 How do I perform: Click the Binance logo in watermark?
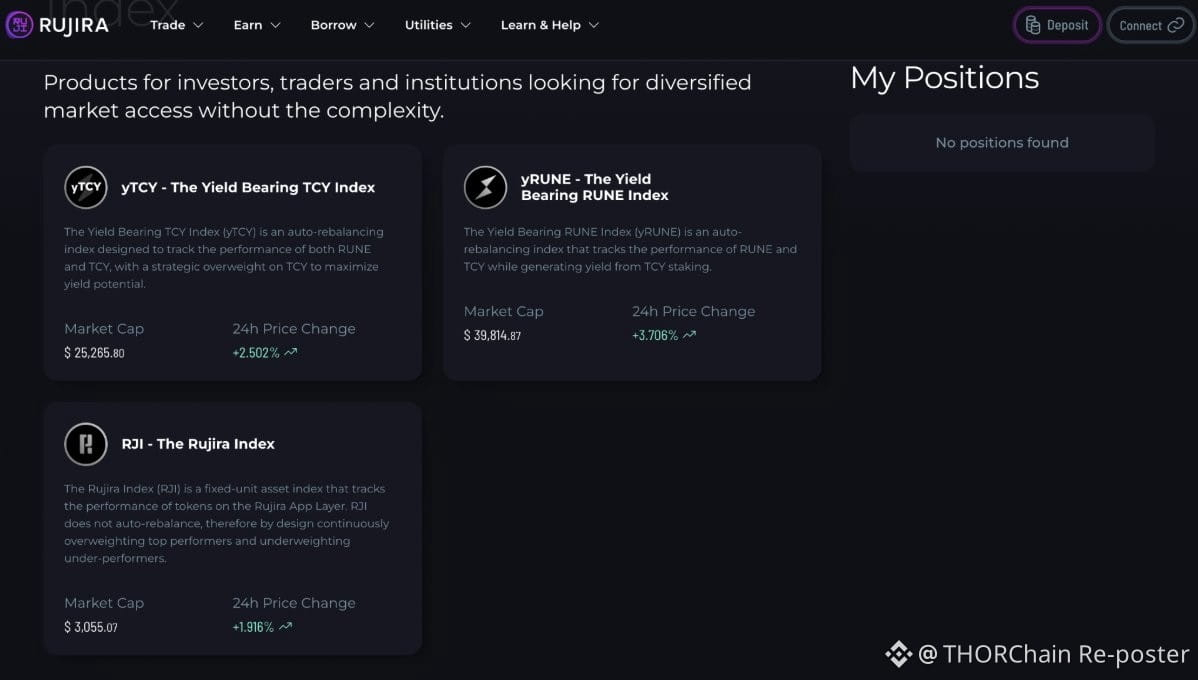coord(898,654)
